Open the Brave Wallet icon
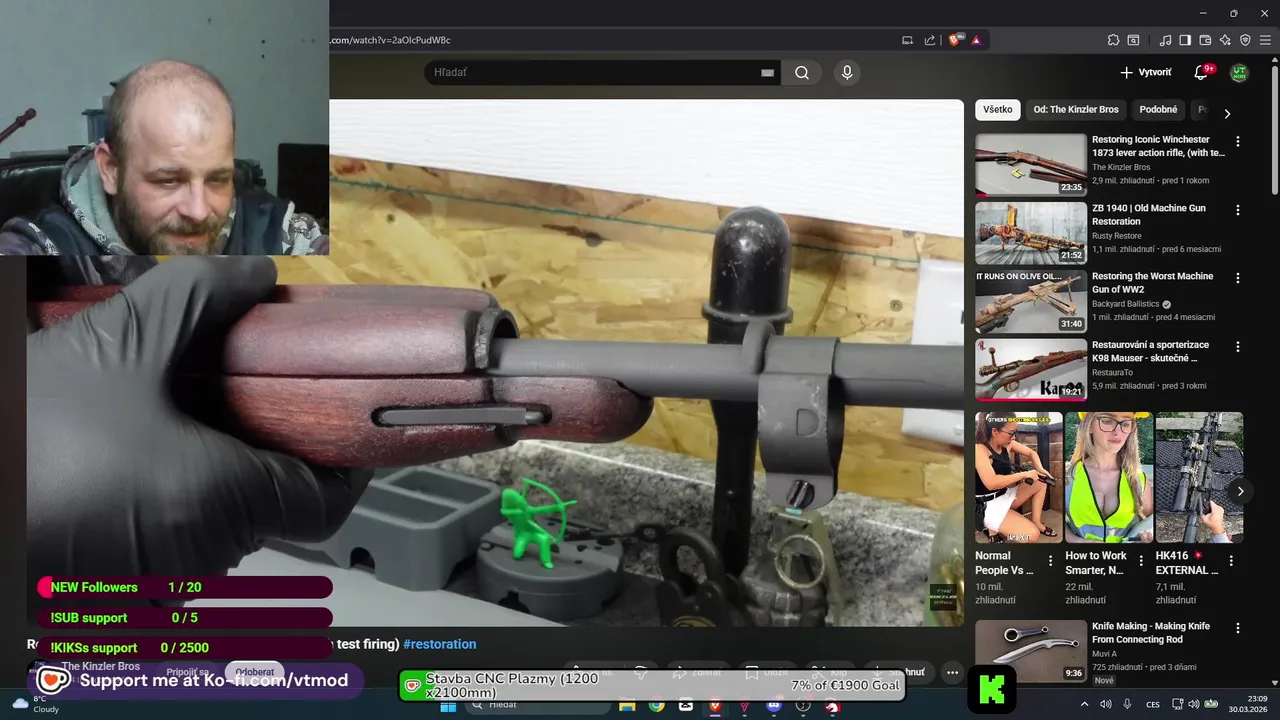This screenshot has height=720, width=1280. point(1205,40)
